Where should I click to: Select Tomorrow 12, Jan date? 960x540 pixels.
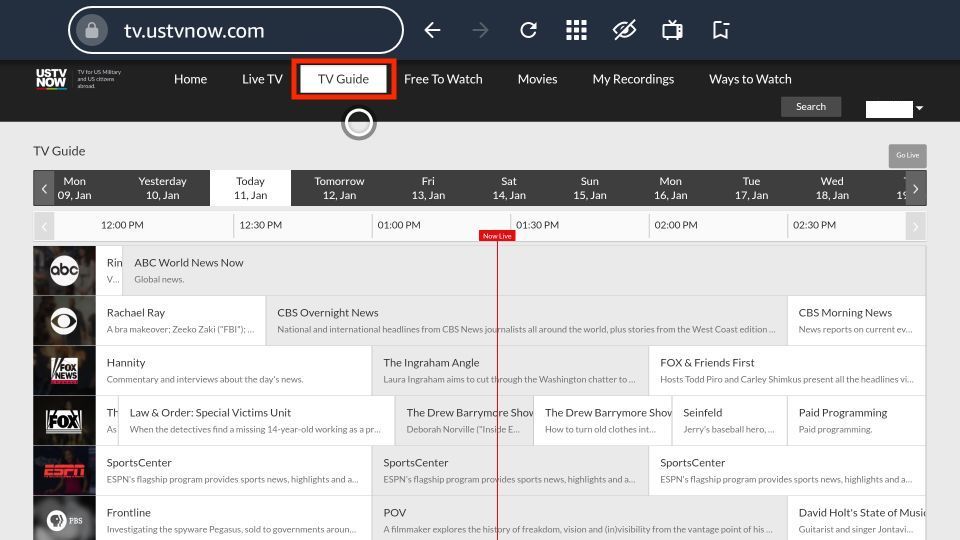click(x=339, y=188)
